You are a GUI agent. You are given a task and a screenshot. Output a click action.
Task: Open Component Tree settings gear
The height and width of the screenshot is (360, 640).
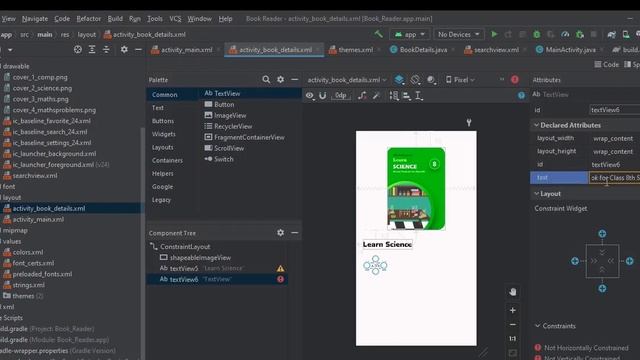(280, 233)
